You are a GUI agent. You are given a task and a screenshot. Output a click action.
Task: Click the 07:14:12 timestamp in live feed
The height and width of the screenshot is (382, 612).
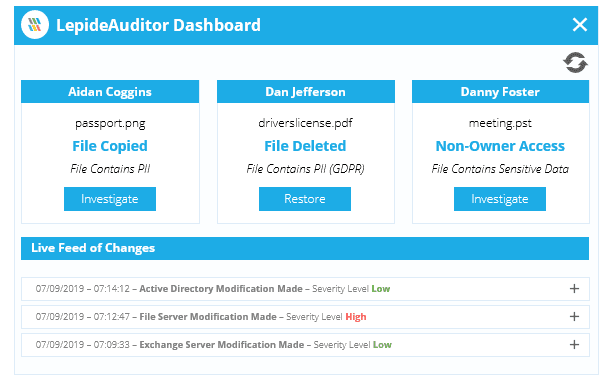click(x=112, y=289)
